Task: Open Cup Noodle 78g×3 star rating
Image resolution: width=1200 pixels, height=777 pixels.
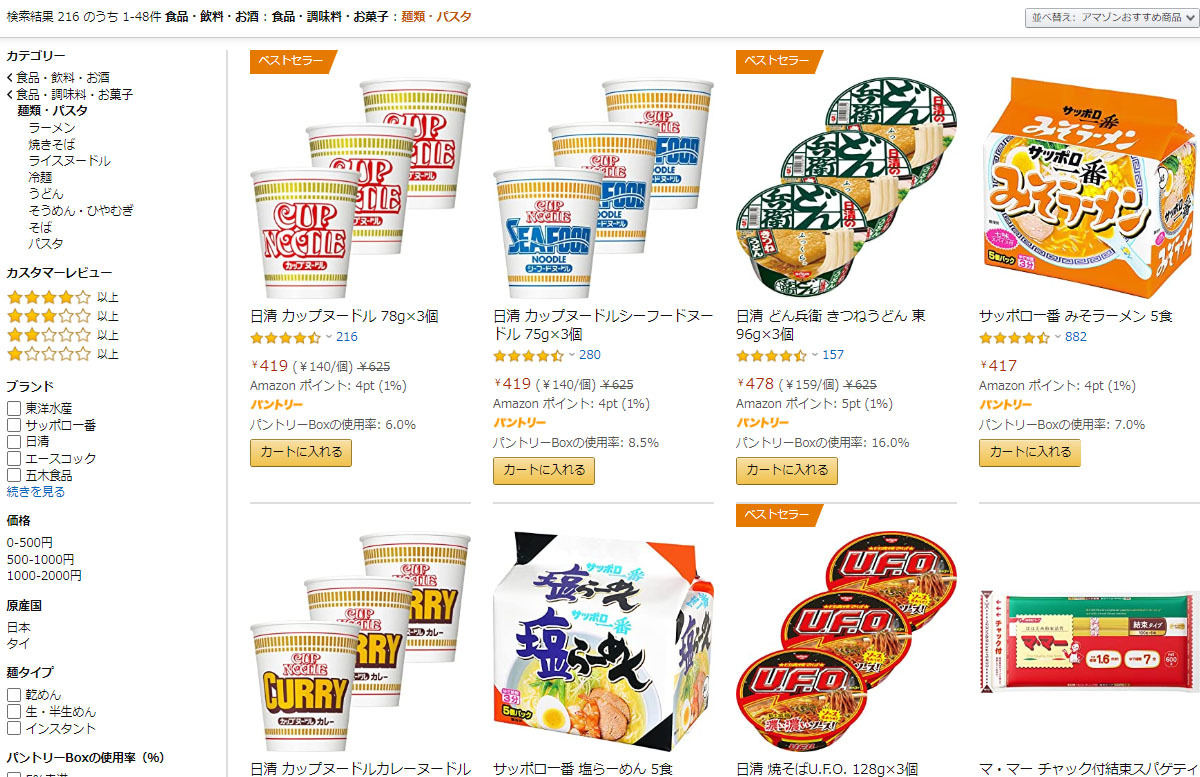Action: point(285,337)
